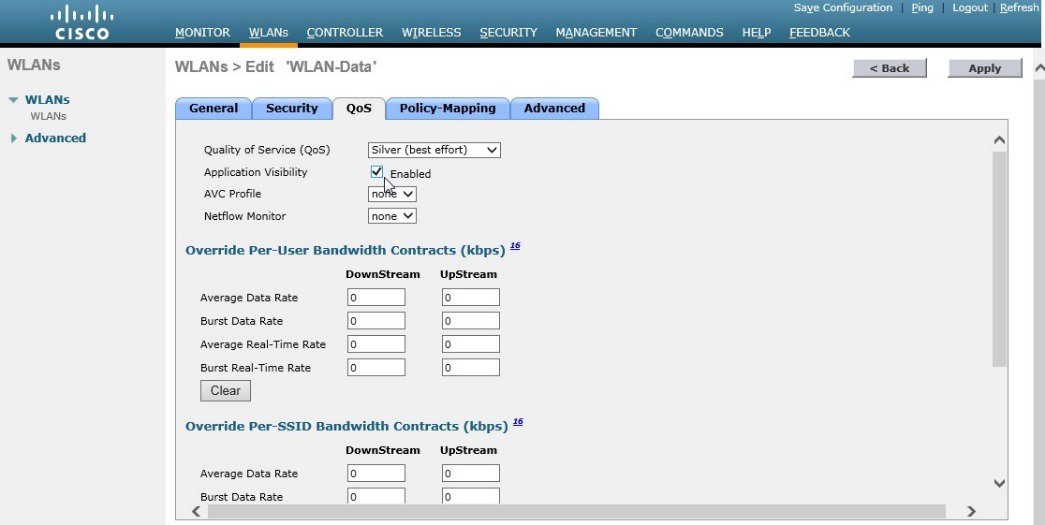Screen dimensions: 1045x525
Task: Click DownStream Burst Real-Time Rate field
Action: click(x=376, y=367)
